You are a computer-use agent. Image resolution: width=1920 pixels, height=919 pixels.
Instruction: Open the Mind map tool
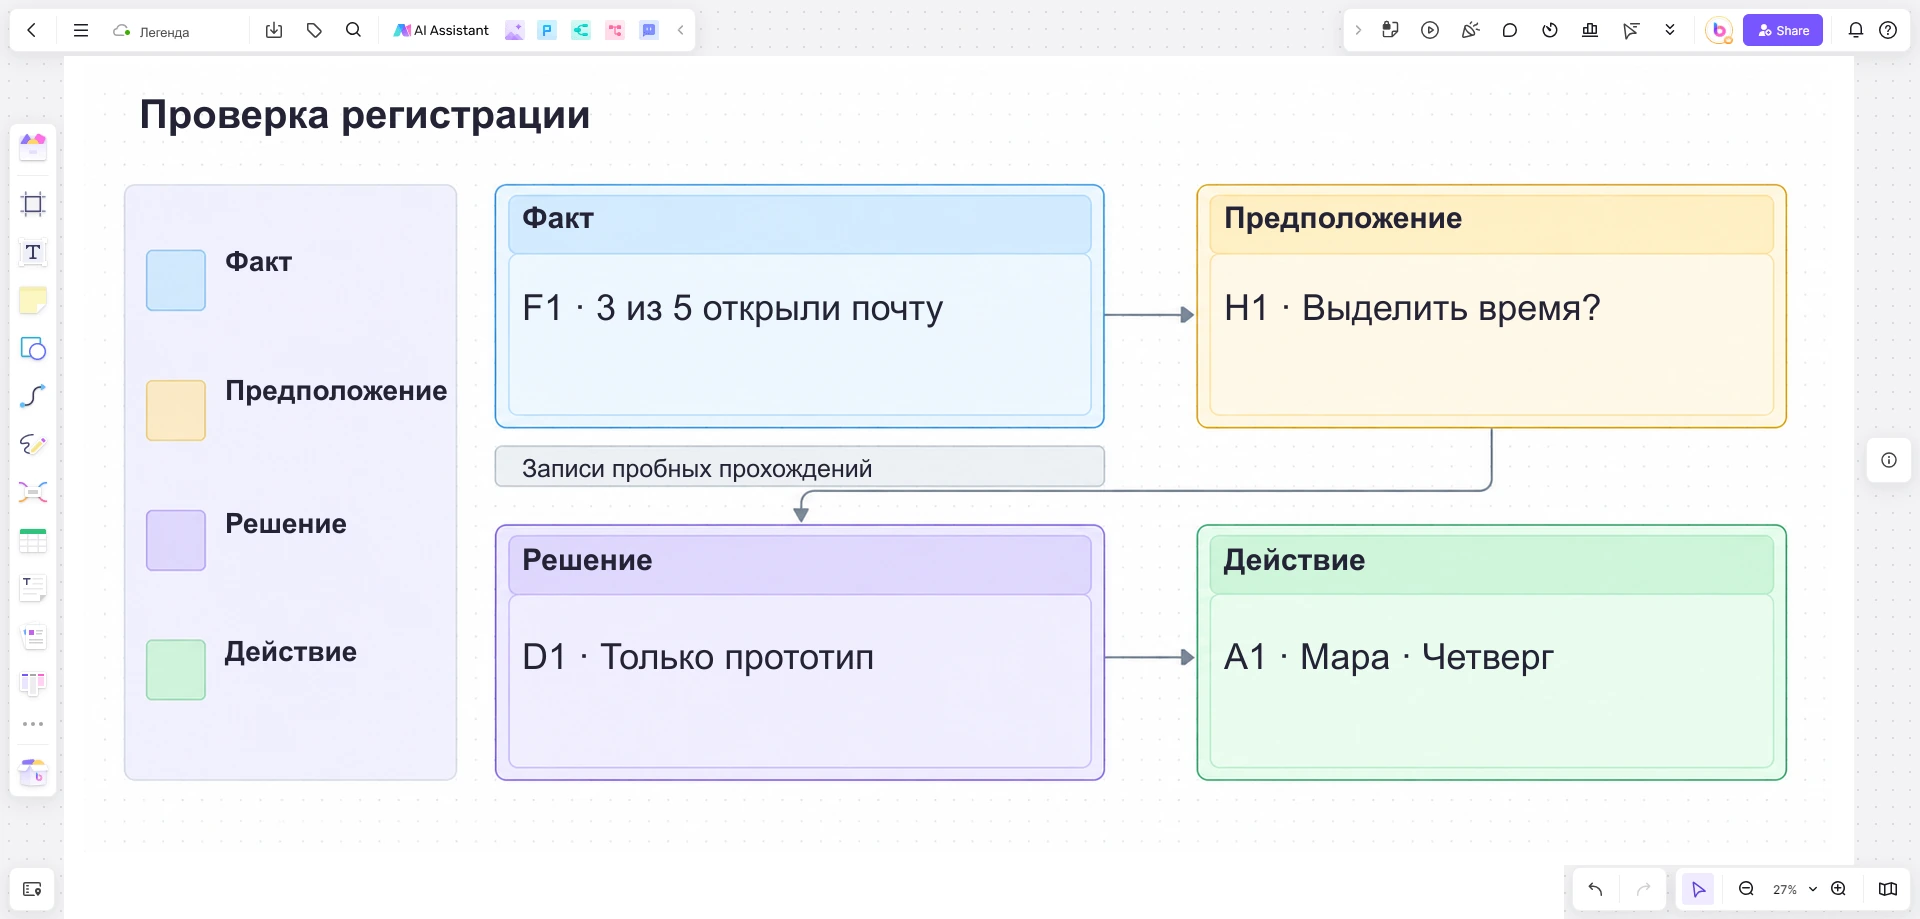[33, 492]
